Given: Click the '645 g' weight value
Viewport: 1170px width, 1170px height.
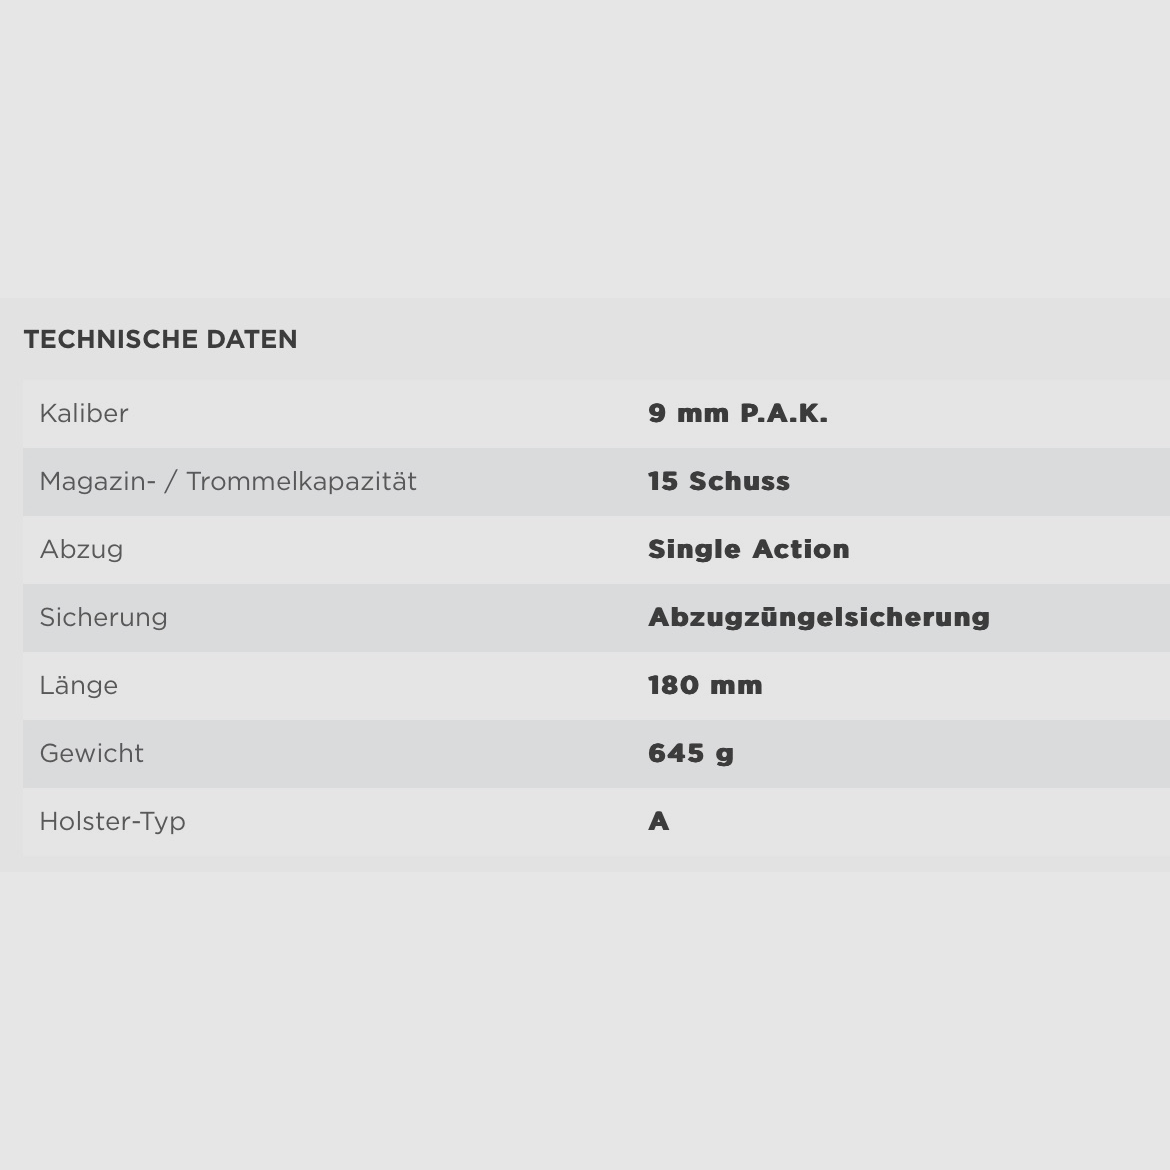Looking at the screenshot, I should [x=691, y=754].
